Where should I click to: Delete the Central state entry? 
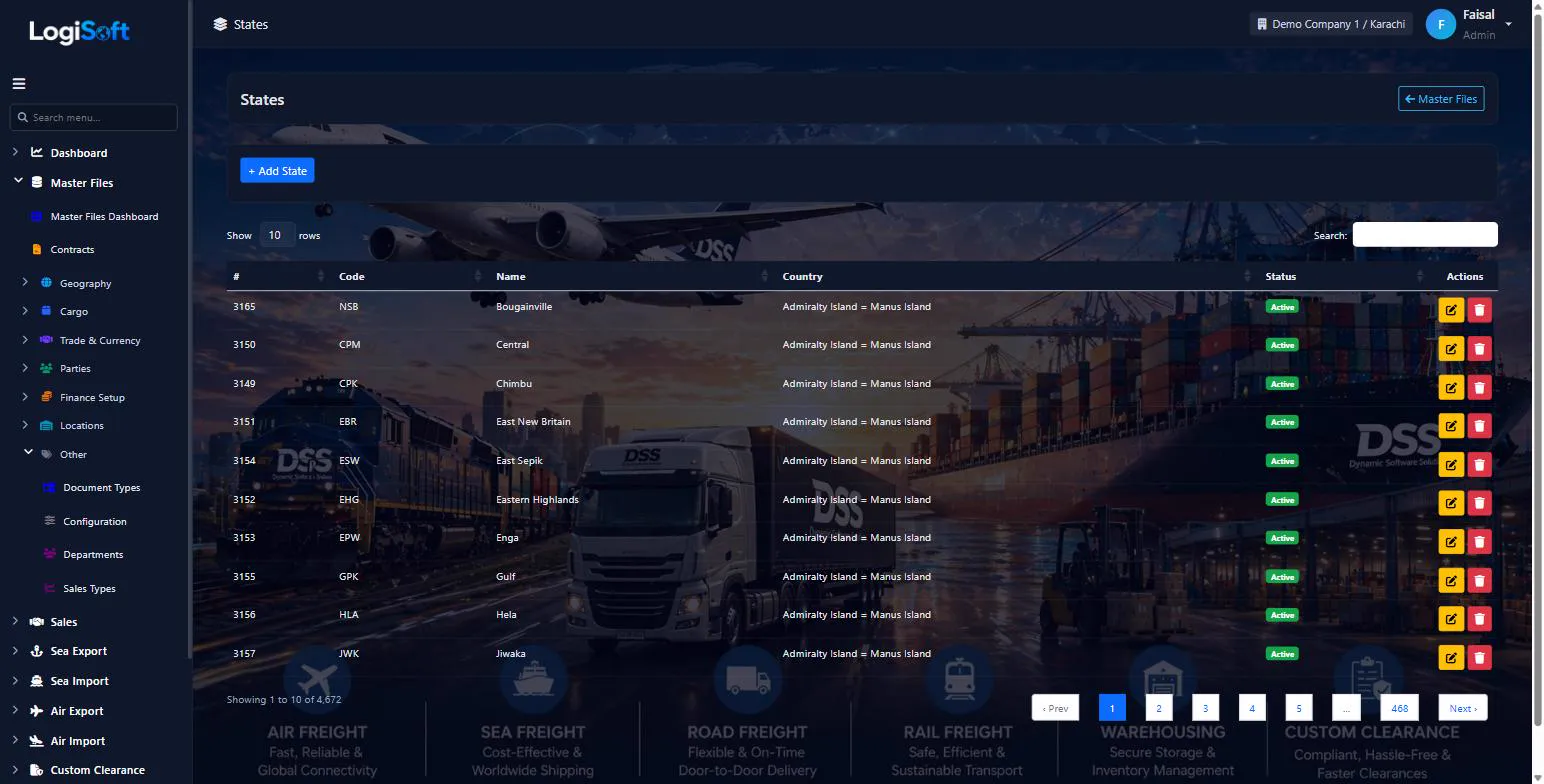pyautogui.click(x=1479, y=348)
